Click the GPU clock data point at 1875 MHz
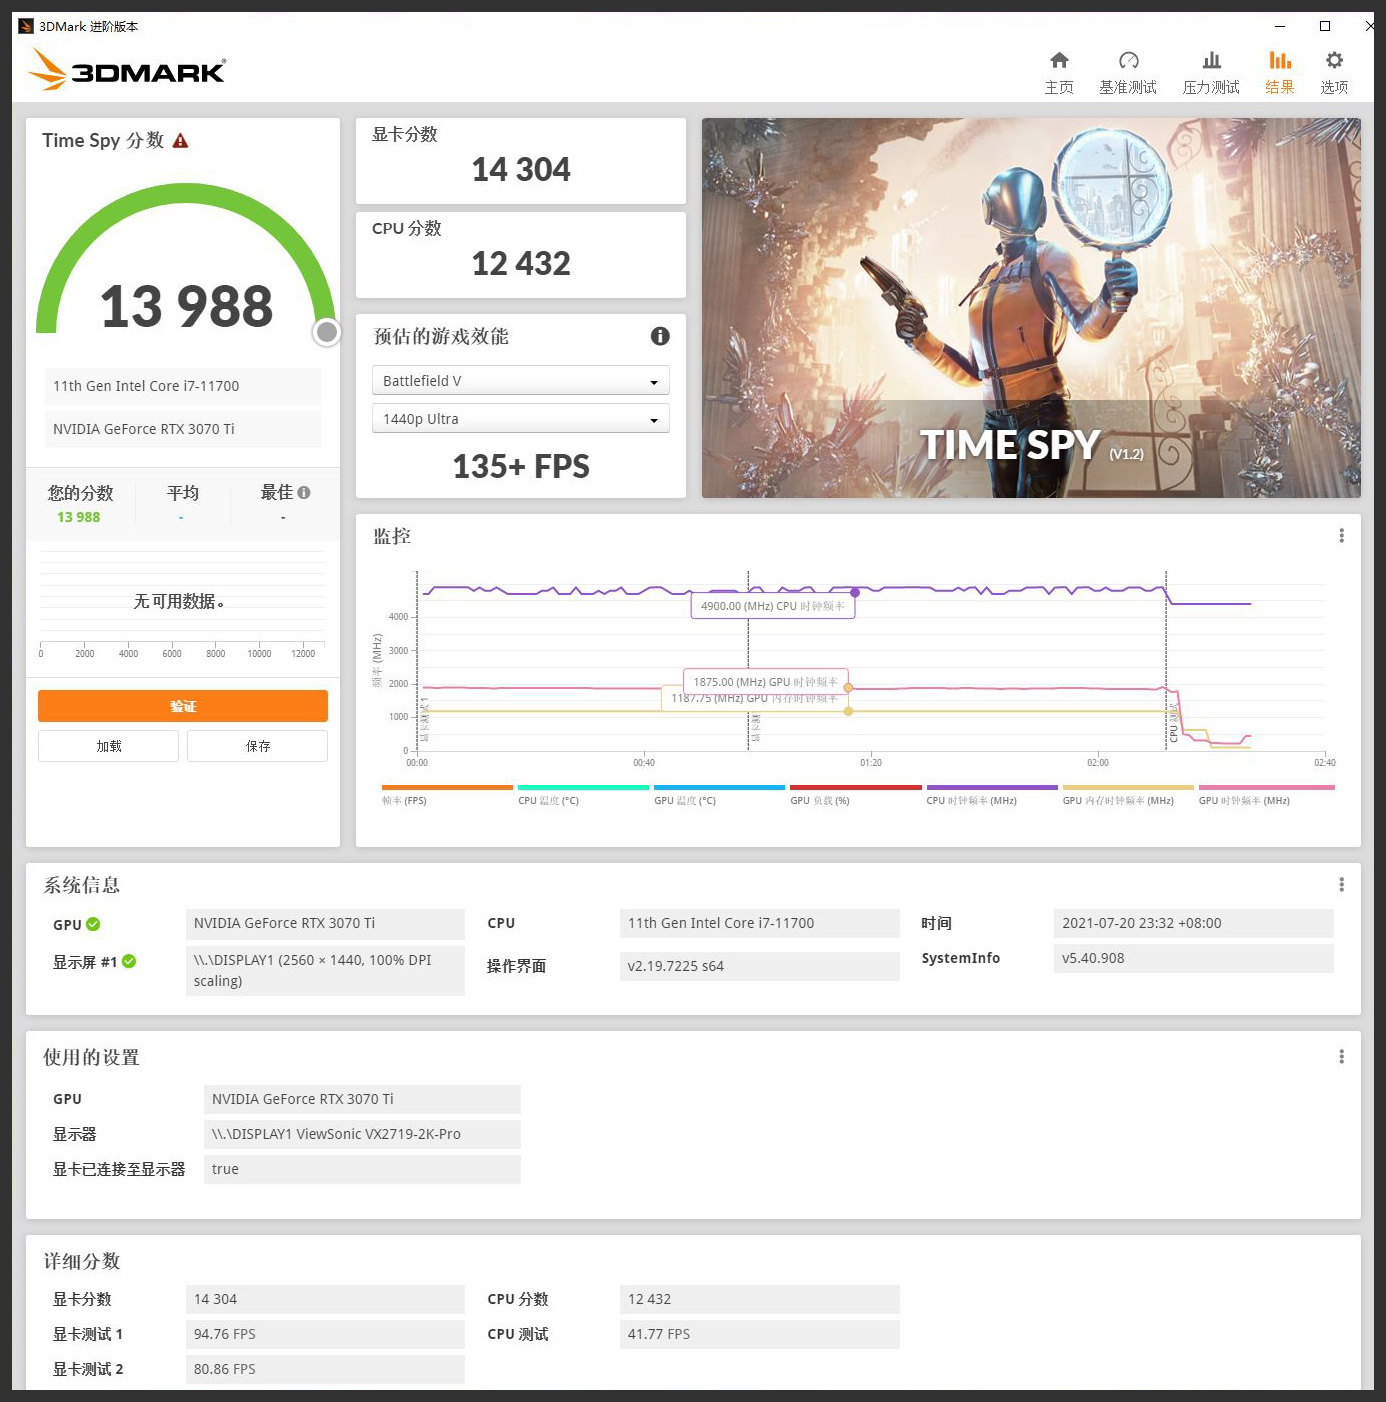Screen dimensions: 1386x1402 [848, 688]
